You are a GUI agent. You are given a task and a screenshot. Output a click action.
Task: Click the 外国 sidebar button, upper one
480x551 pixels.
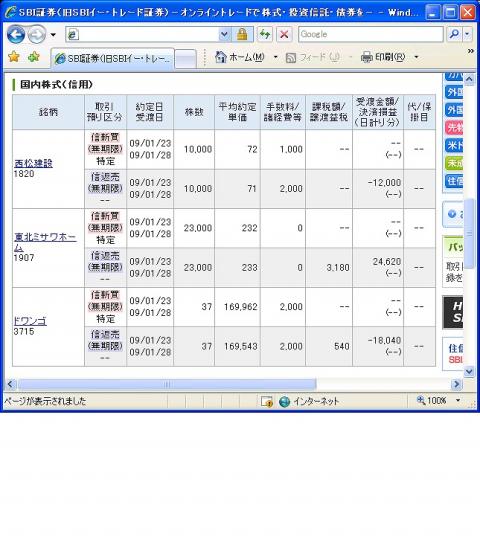pos(454,92)
